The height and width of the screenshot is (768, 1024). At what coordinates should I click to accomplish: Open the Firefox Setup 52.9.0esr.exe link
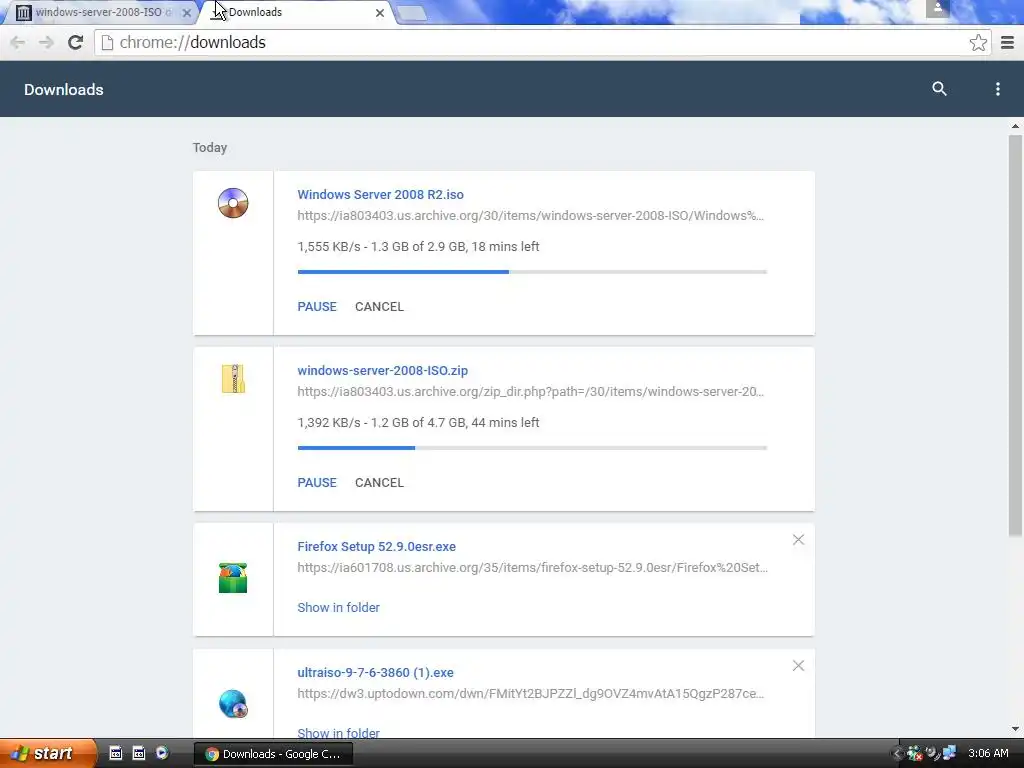[x=377, y=547]
